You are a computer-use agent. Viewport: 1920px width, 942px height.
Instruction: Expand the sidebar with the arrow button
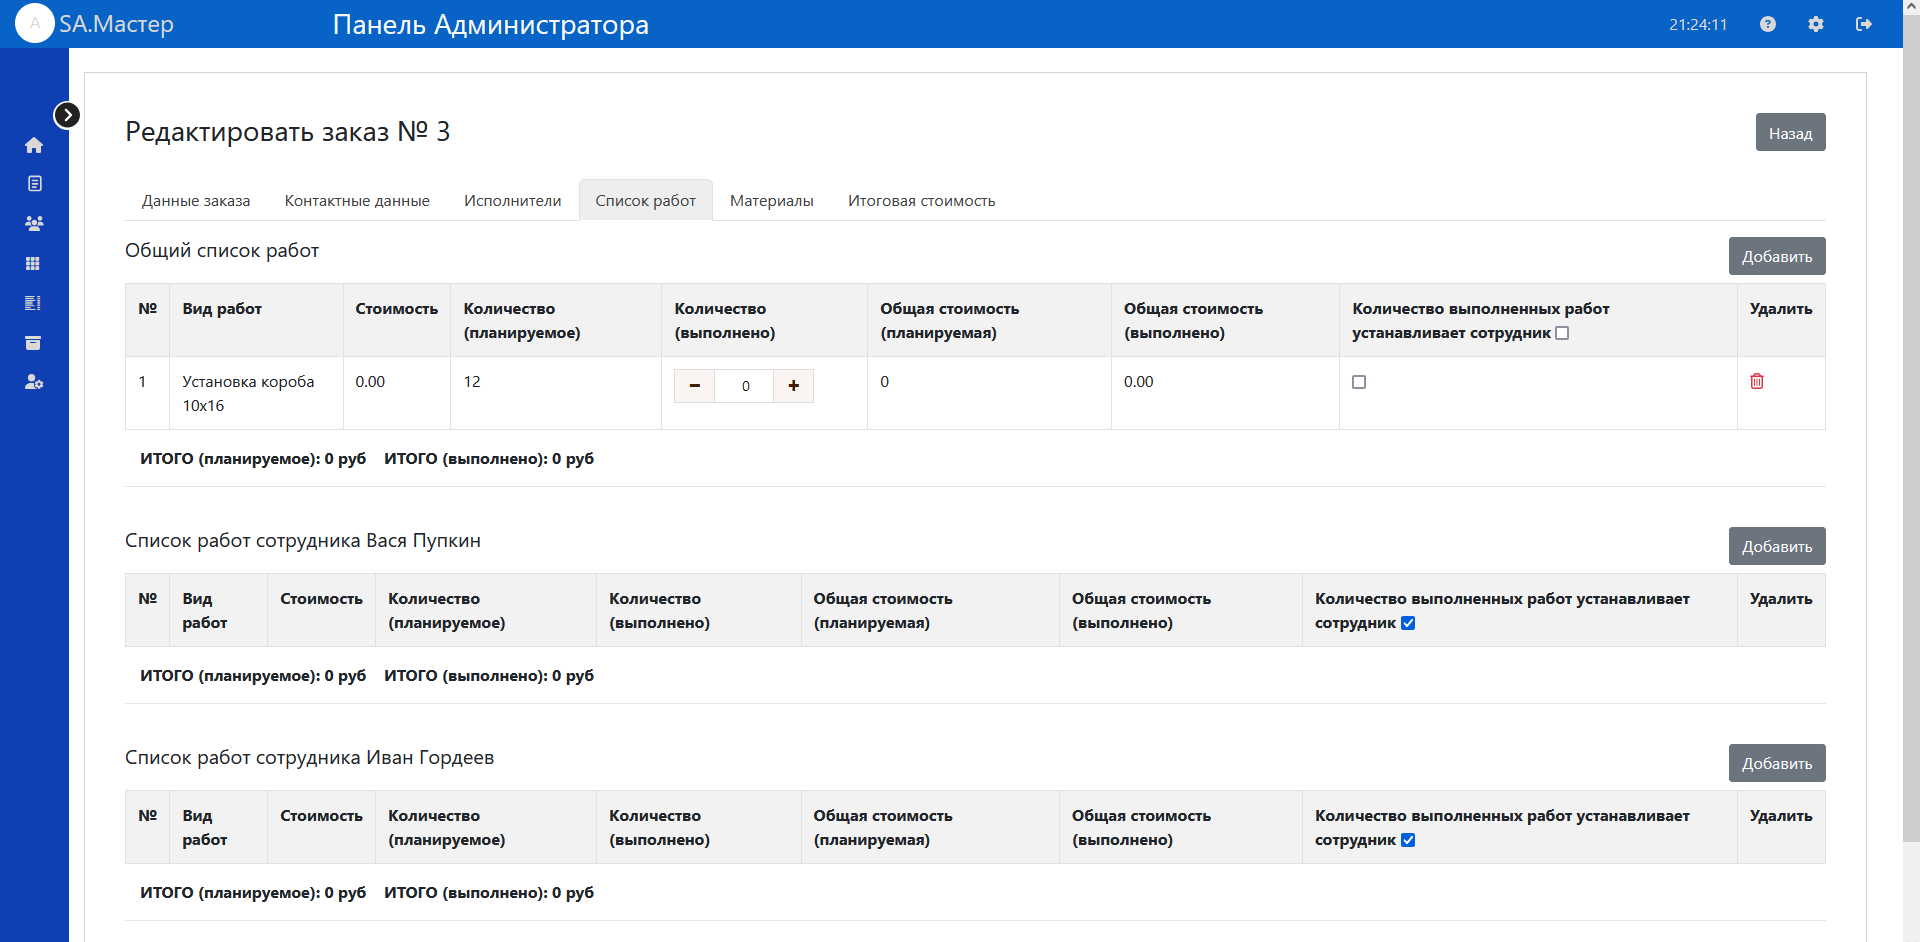coord(67,115)
